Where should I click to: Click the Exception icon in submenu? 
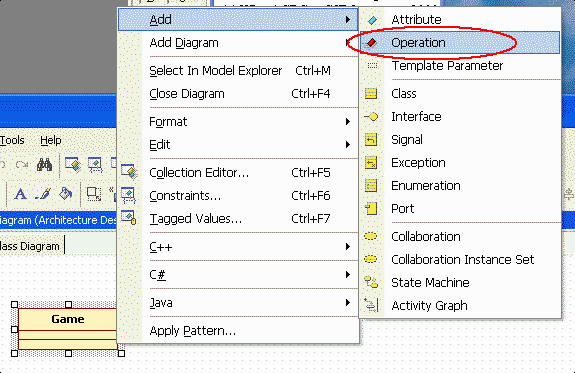[371, 163]
